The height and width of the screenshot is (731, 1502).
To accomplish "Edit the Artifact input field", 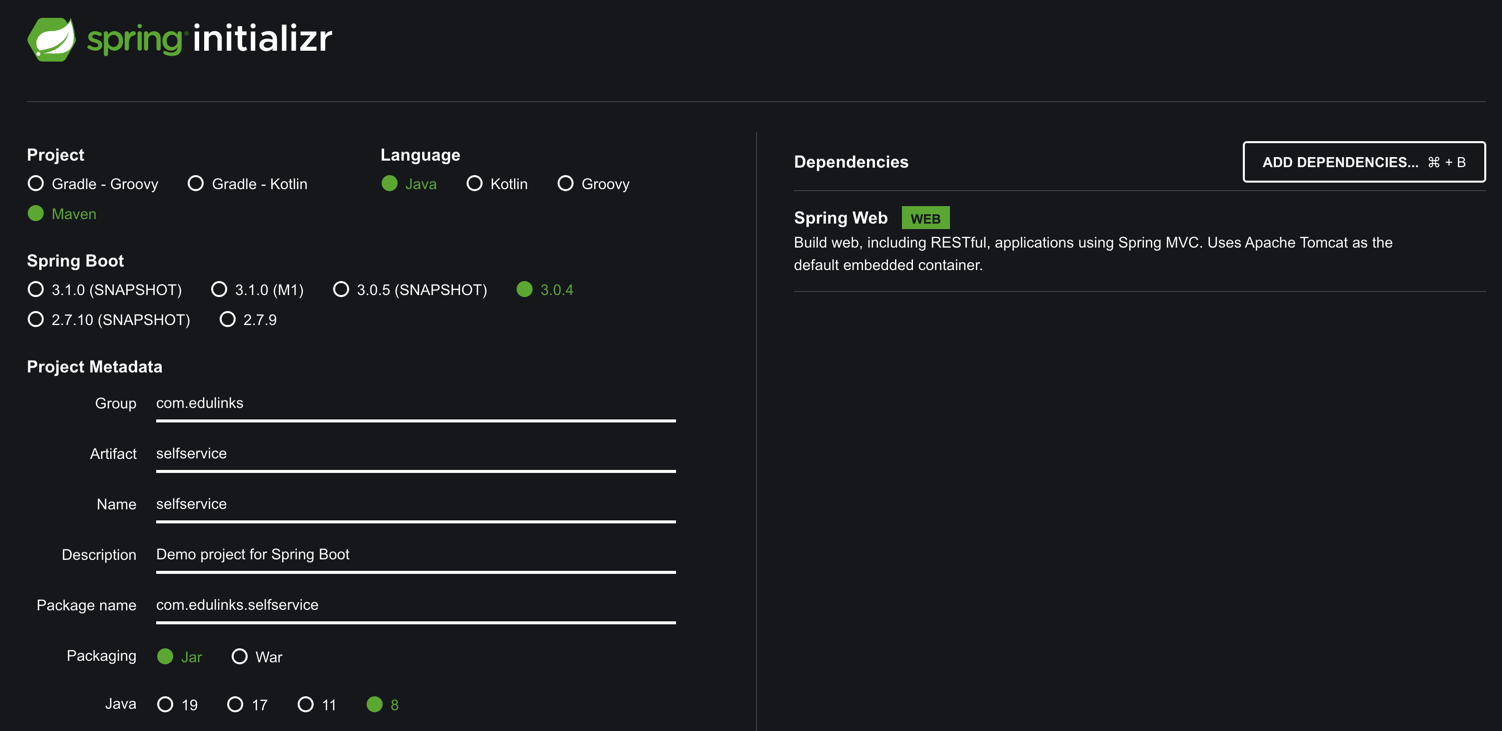I will 416,454.
